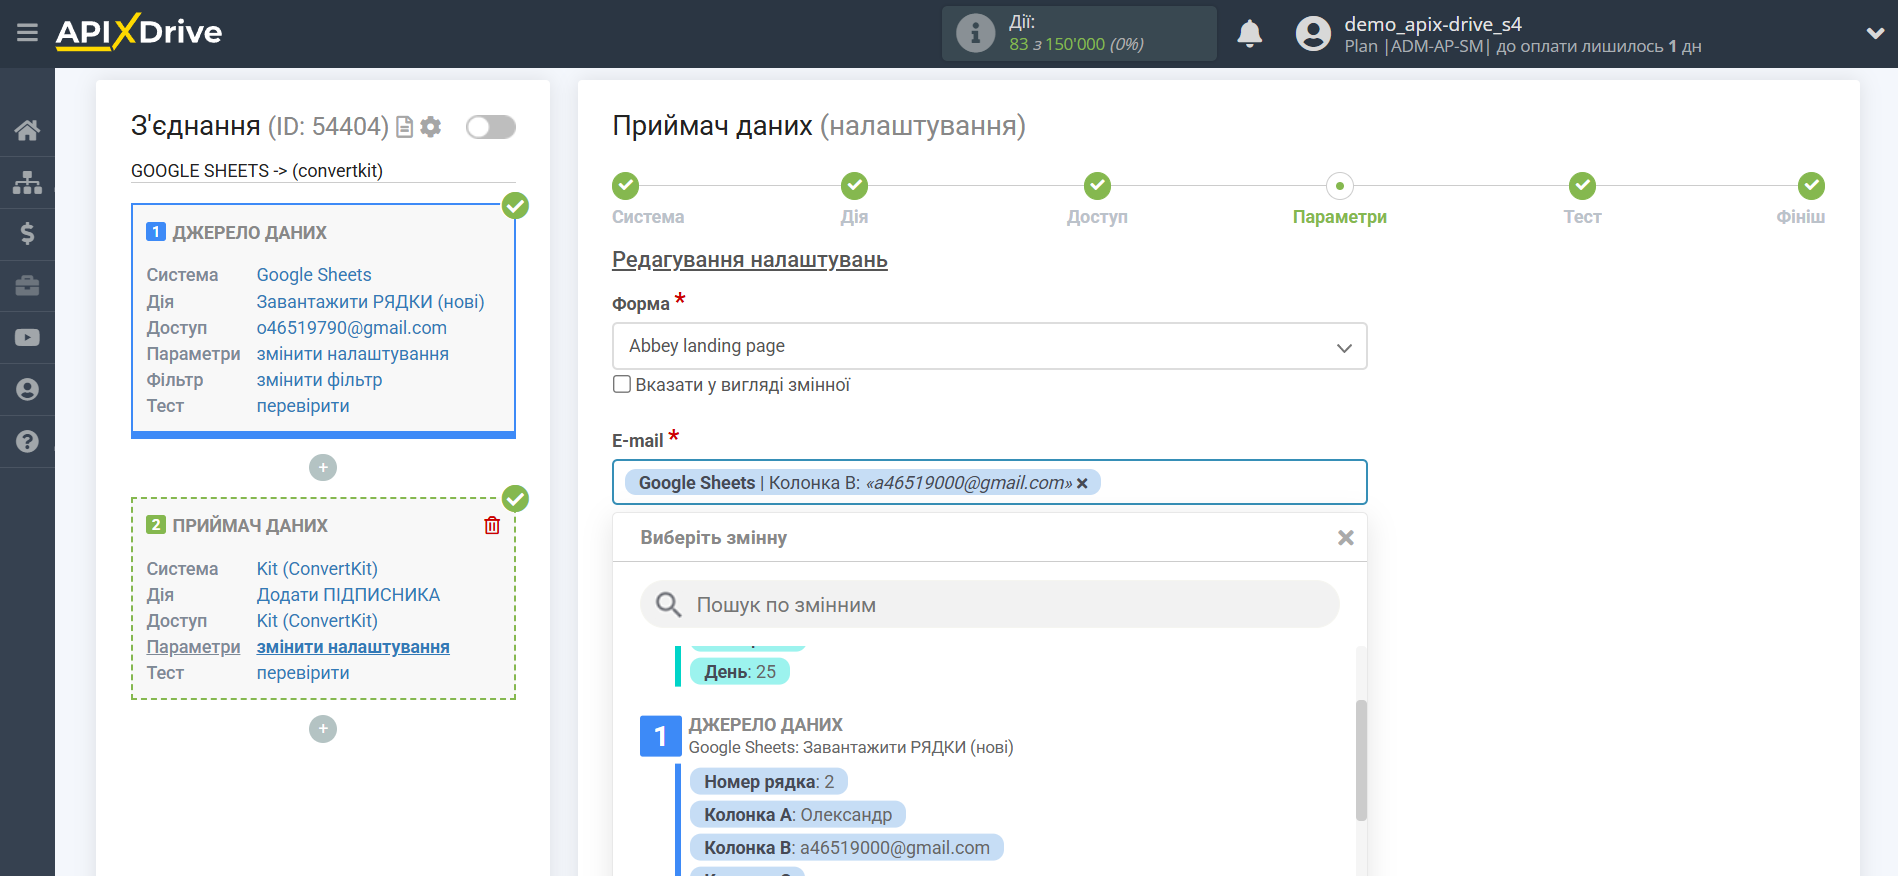Image resolution: width=1898 pixels, height=876 pixels.
Task: Delete data receiver with trash icon
Action: (492, 525)
